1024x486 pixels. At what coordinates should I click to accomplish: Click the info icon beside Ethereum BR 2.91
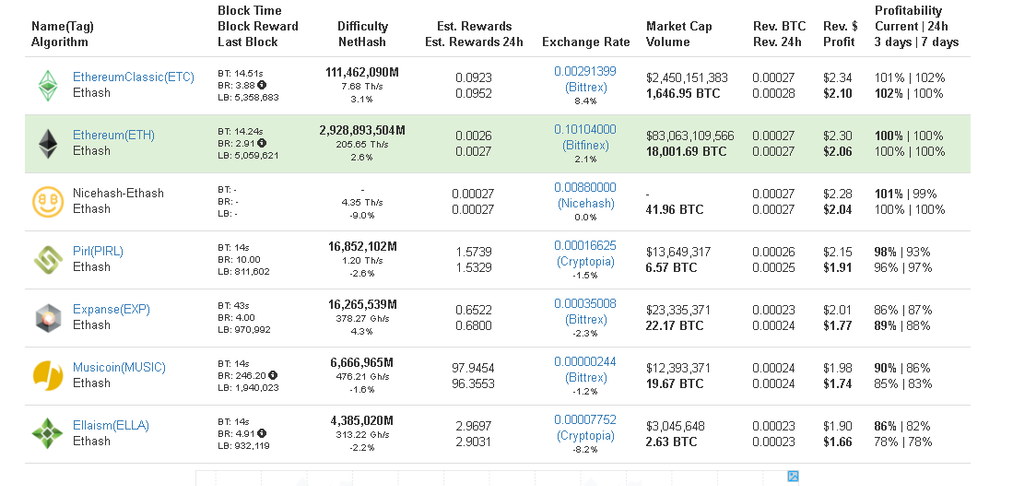point(262,143)
